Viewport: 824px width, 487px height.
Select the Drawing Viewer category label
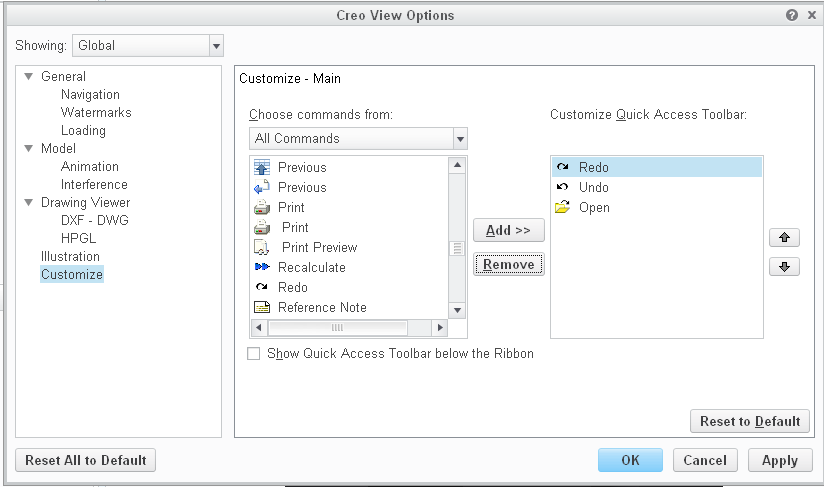[x=86, y=203]
